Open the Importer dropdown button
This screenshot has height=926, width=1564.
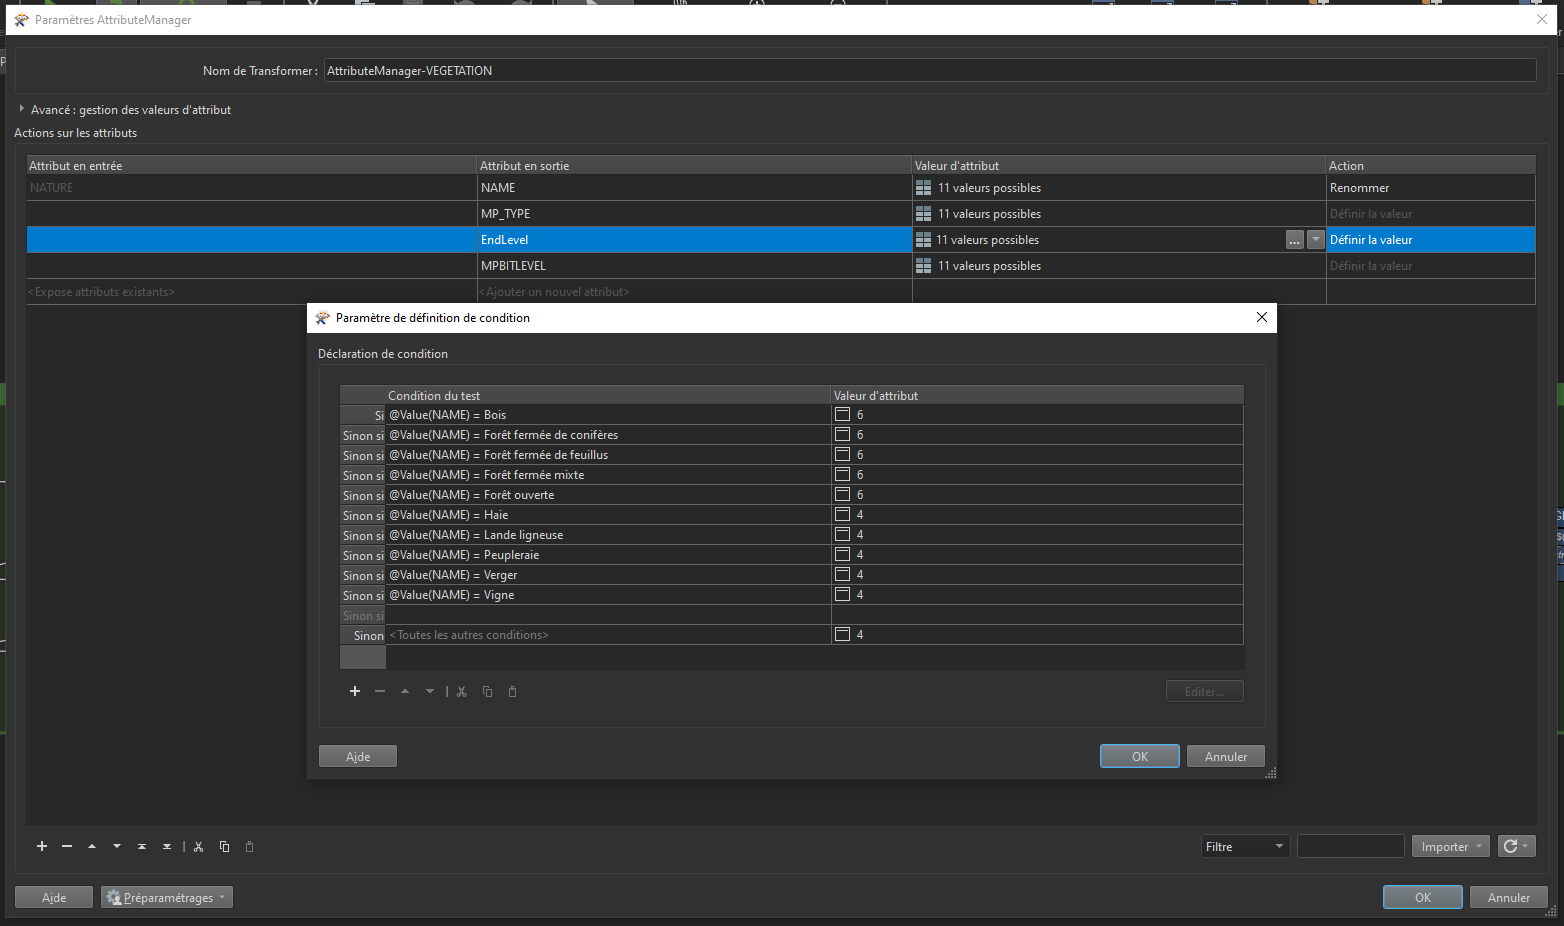pos(1450,846)
